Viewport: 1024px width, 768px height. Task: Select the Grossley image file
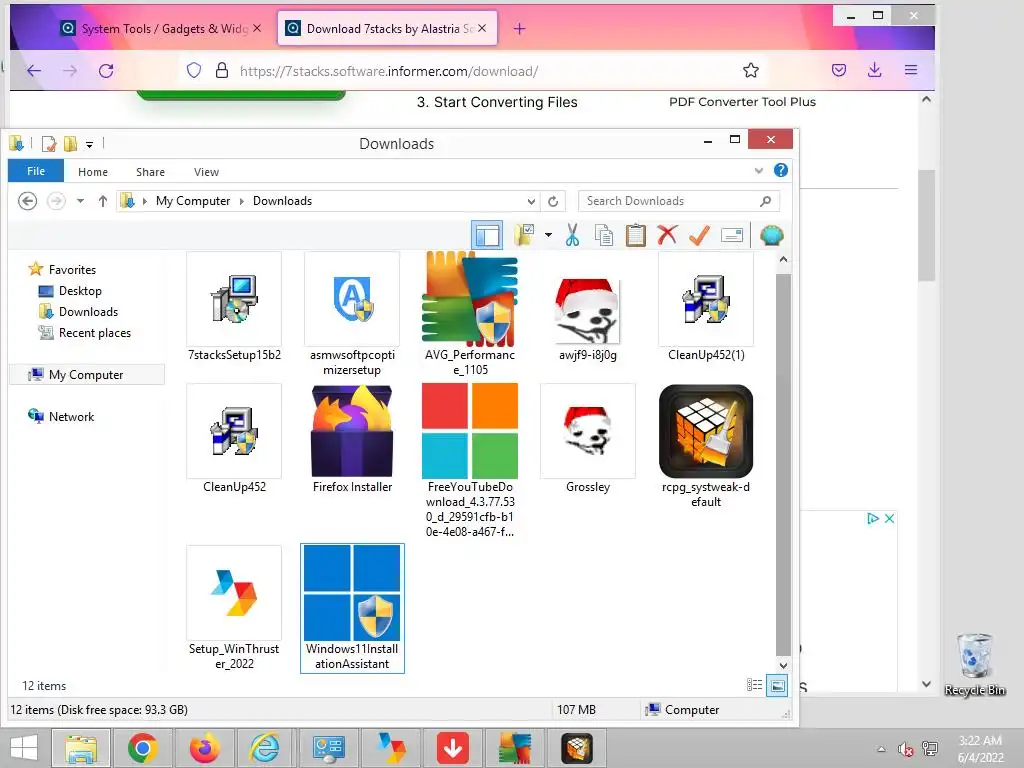point(588,439)
